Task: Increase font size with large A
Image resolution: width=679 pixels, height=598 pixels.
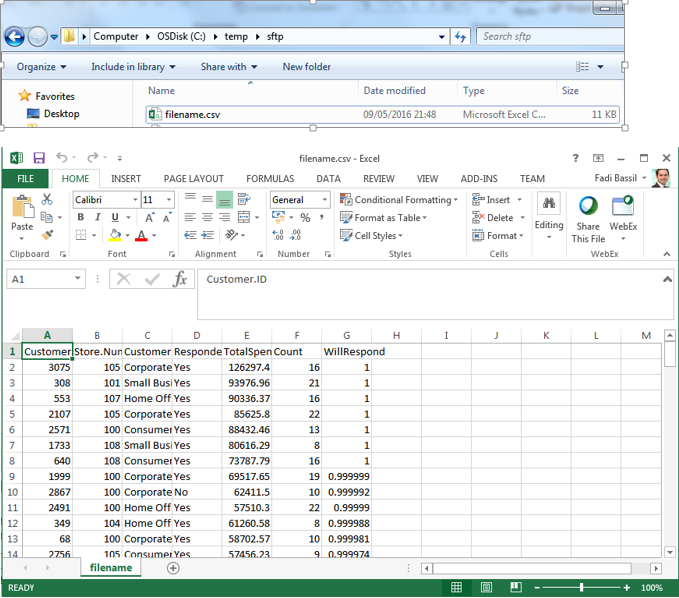Action: (149, 217)
